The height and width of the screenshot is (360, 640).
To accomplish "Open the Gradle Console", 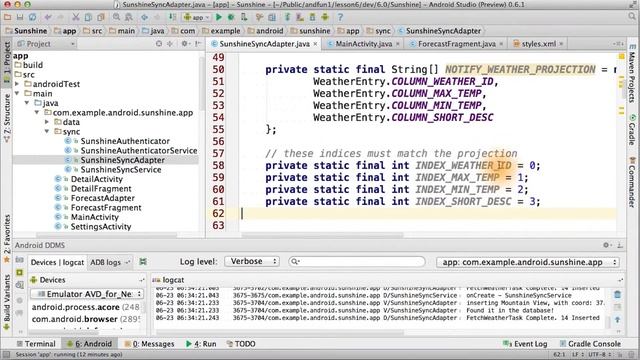I will point(590,344).
